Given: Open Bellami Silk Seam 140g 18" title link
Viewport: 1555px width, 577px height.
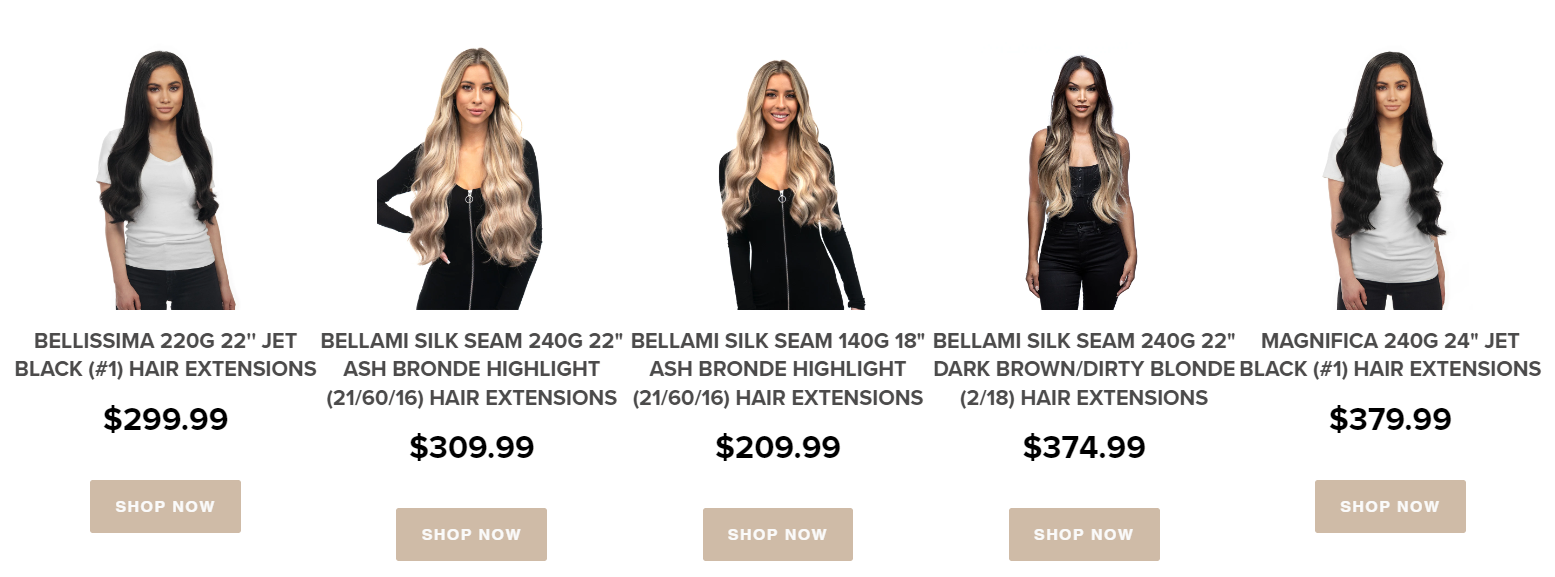Looking at the screenshot, I should click(x=778, y=369).
